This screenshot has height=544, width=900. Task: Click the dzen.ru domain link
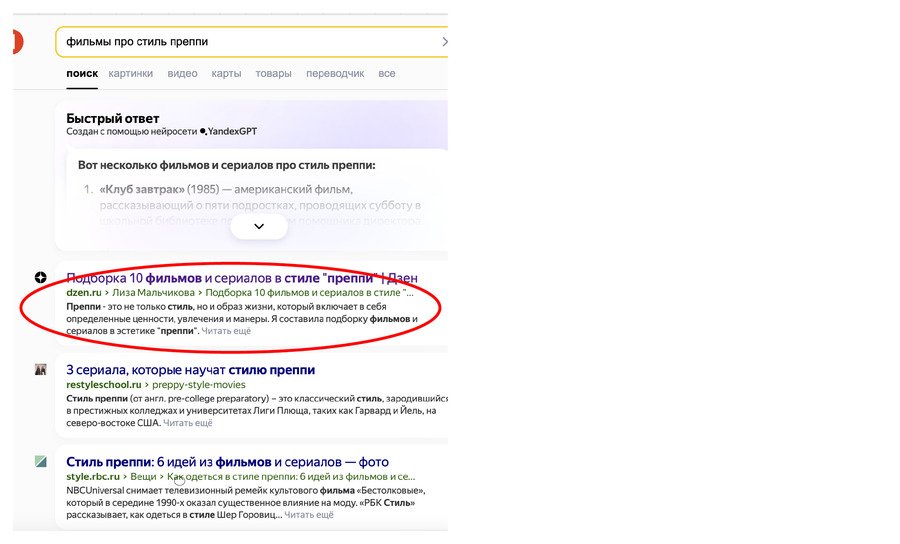coord(84,293)
